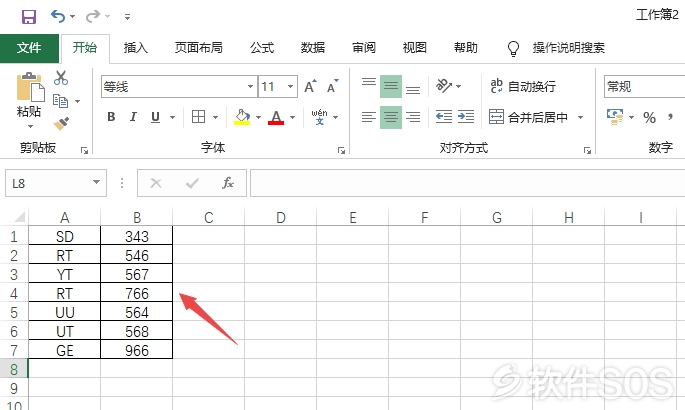
Task: Click the Copy icon
Action: tap(60, 101)
